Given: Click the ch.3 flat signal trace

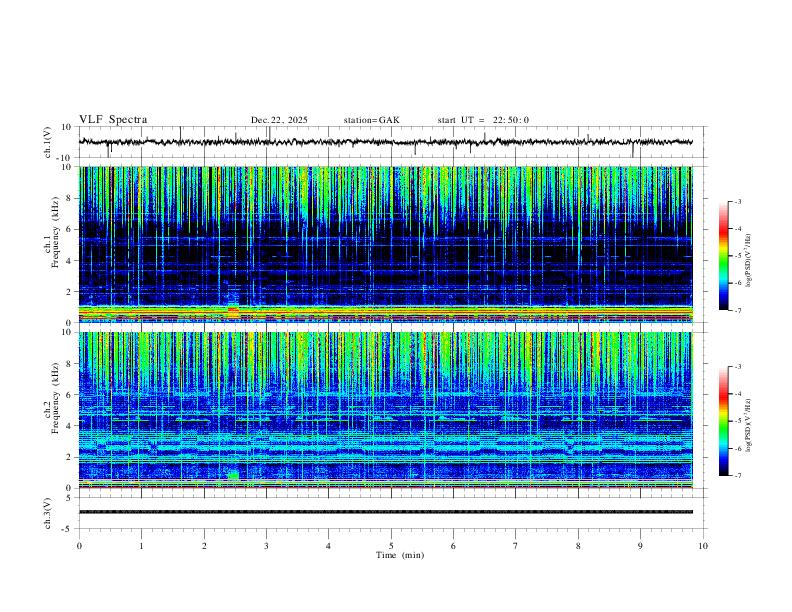Looking at the screenshot, I should pyautogui.click(x=385, y=512).
